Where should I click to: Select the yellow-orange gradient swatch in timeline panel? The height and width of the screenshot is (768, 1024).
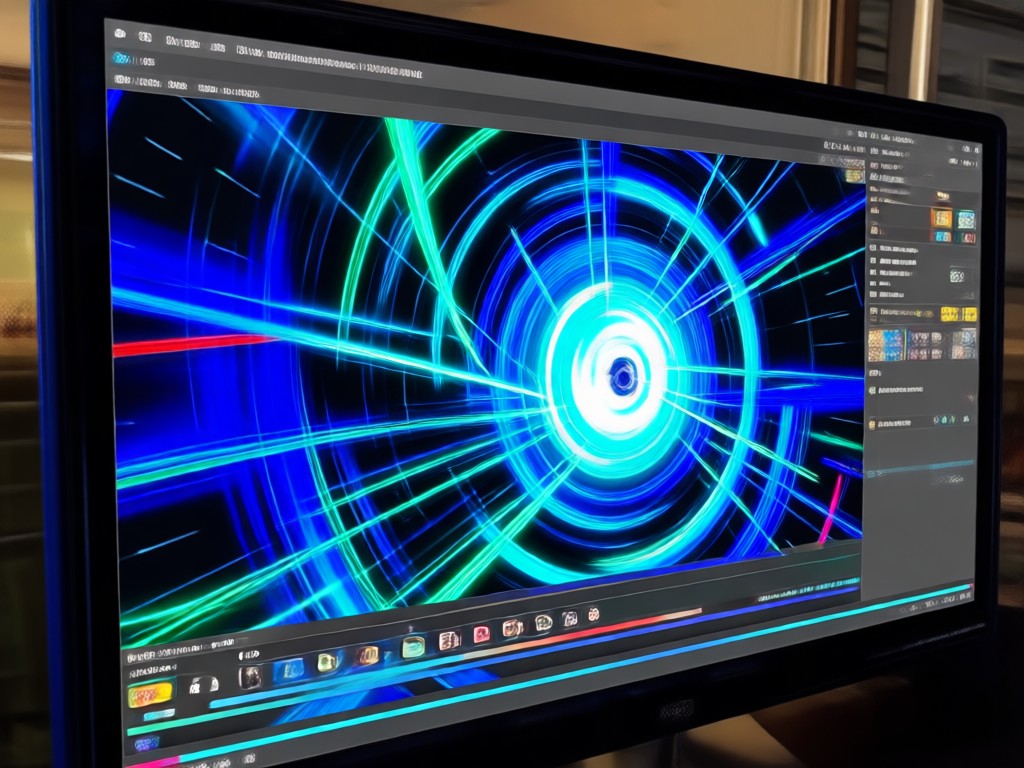click(151, 694)
